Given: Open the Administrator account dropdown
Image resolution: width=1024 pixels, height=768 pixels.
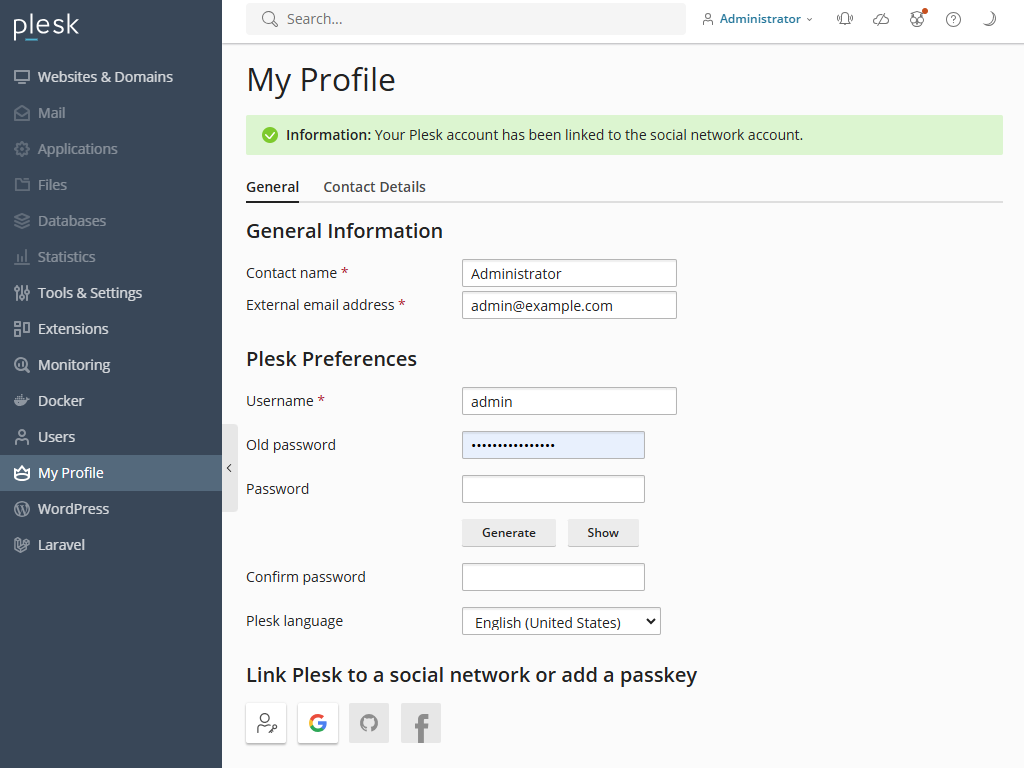Looking at the screenshot, I should pyautogui.click(x=757, y=18).
